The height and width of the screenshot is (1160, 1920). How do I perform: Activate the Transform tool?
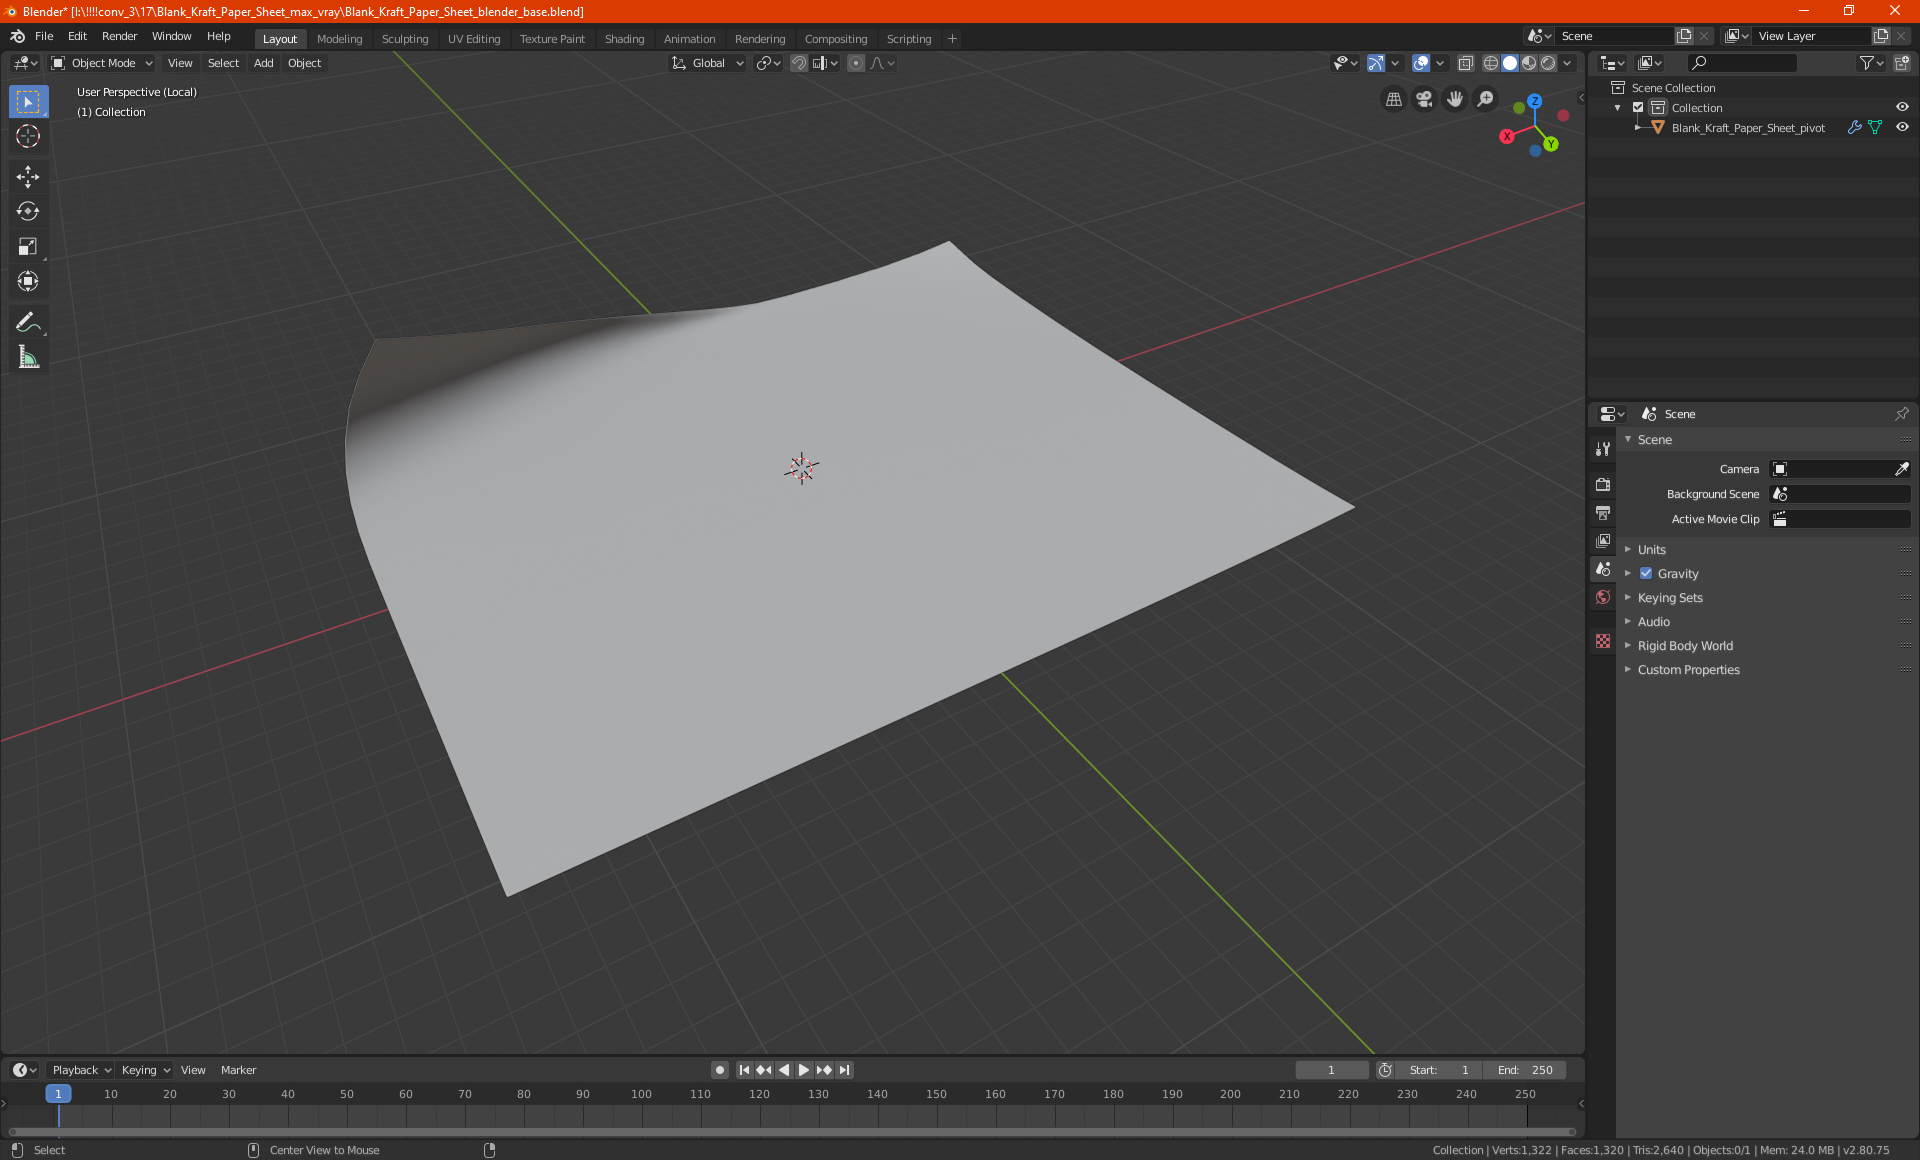(28, 282)
